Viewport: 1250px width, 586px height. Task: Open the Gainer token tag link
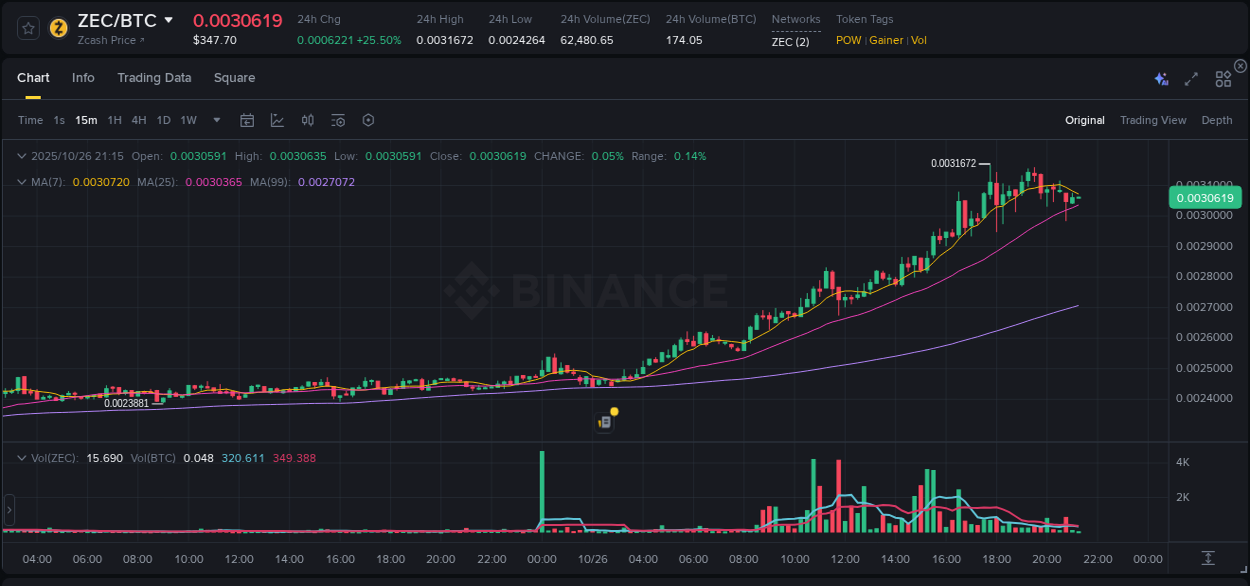[886, 40]
